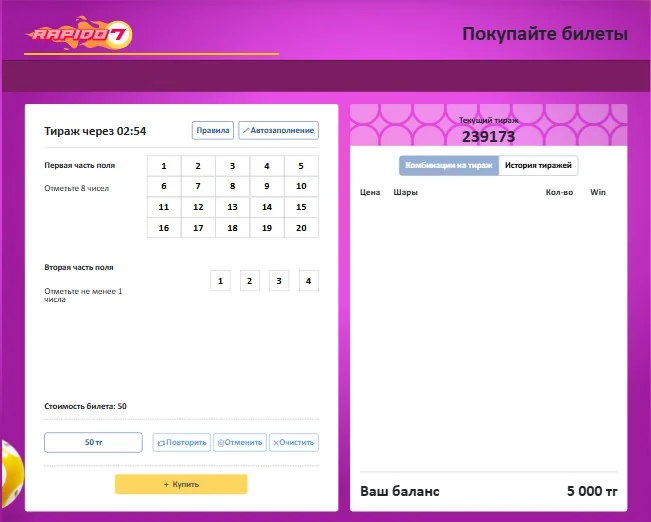Choose number 17 in the grid

click(x=198, y=228)
